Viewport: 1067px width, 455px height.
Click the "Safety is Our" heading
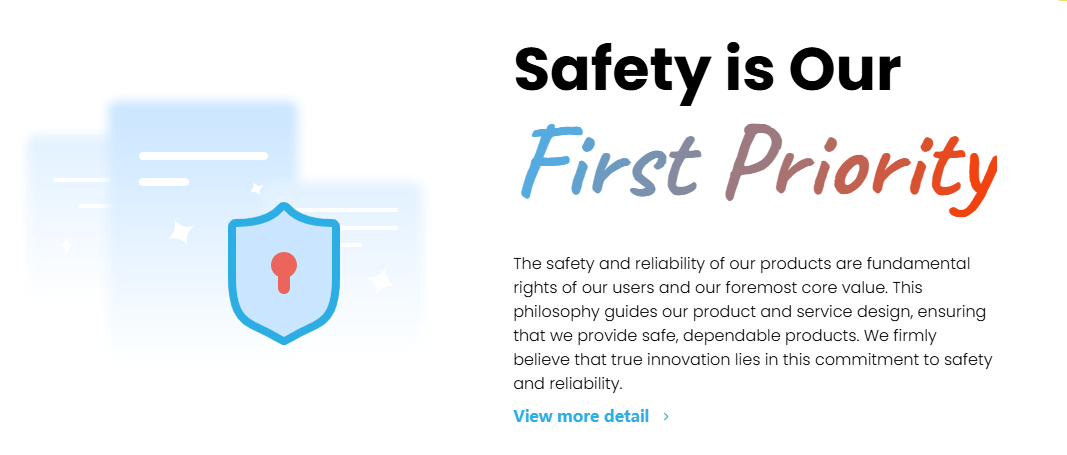tap(707, 68)
